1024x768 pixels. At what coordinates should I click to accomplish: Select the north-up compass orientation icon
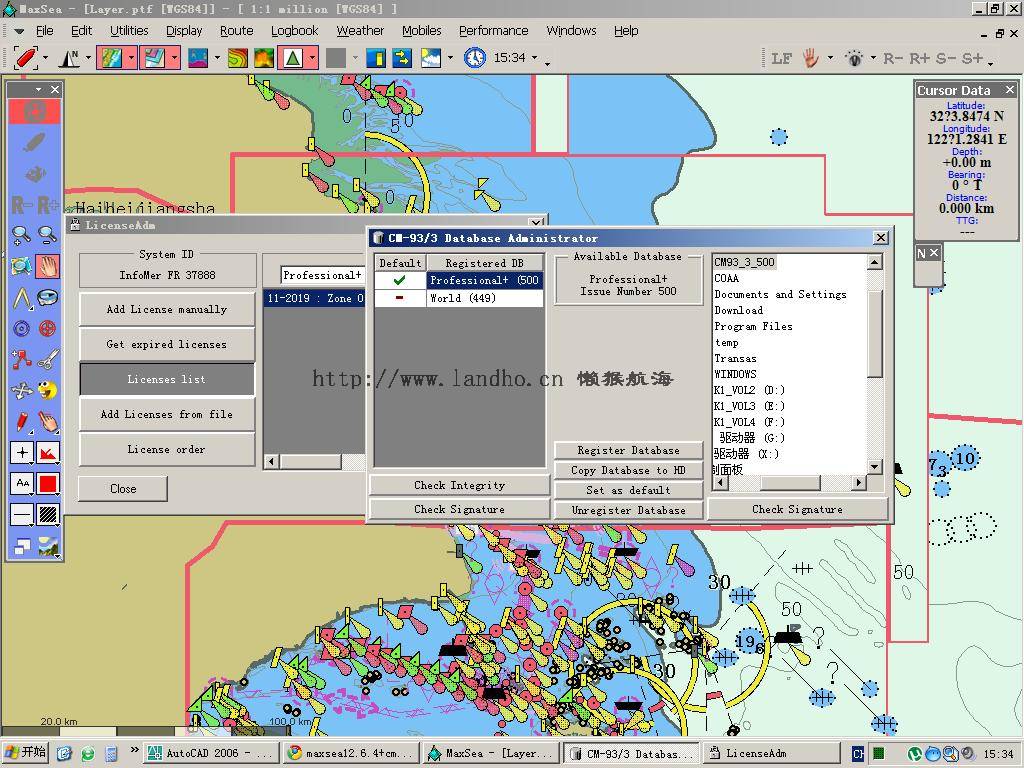click(x=69, y=58)
